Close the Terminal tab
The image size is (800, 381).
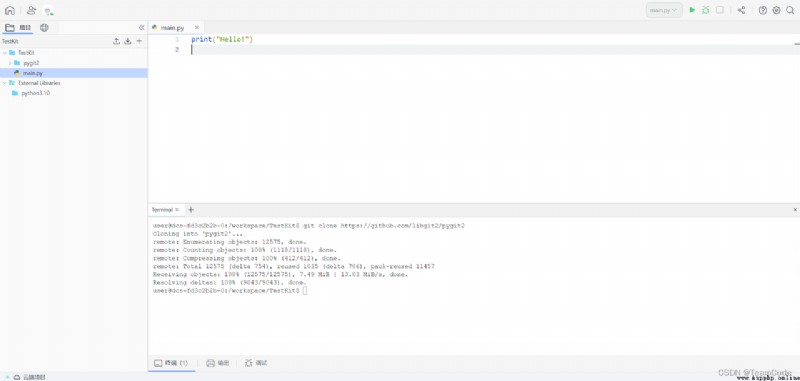[177, 210]
